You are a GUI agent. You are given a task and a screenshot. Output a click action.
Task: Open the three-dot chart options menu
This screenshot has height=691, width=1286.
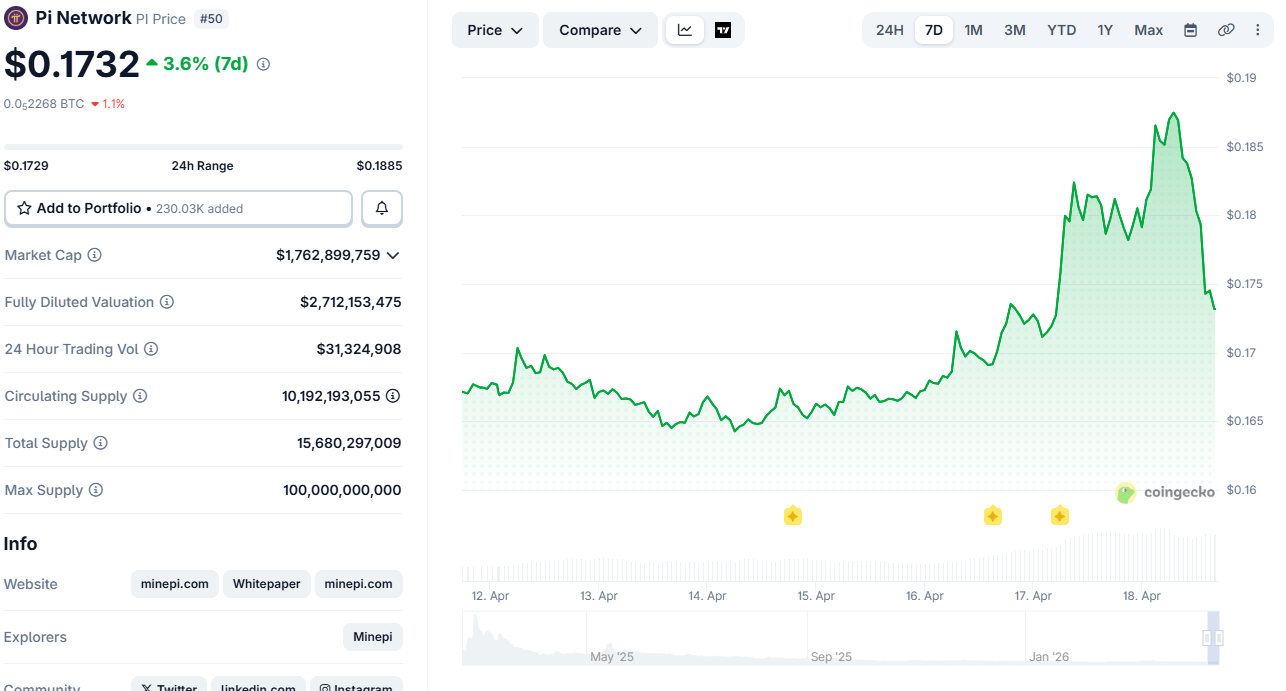tap(1257, 30)
